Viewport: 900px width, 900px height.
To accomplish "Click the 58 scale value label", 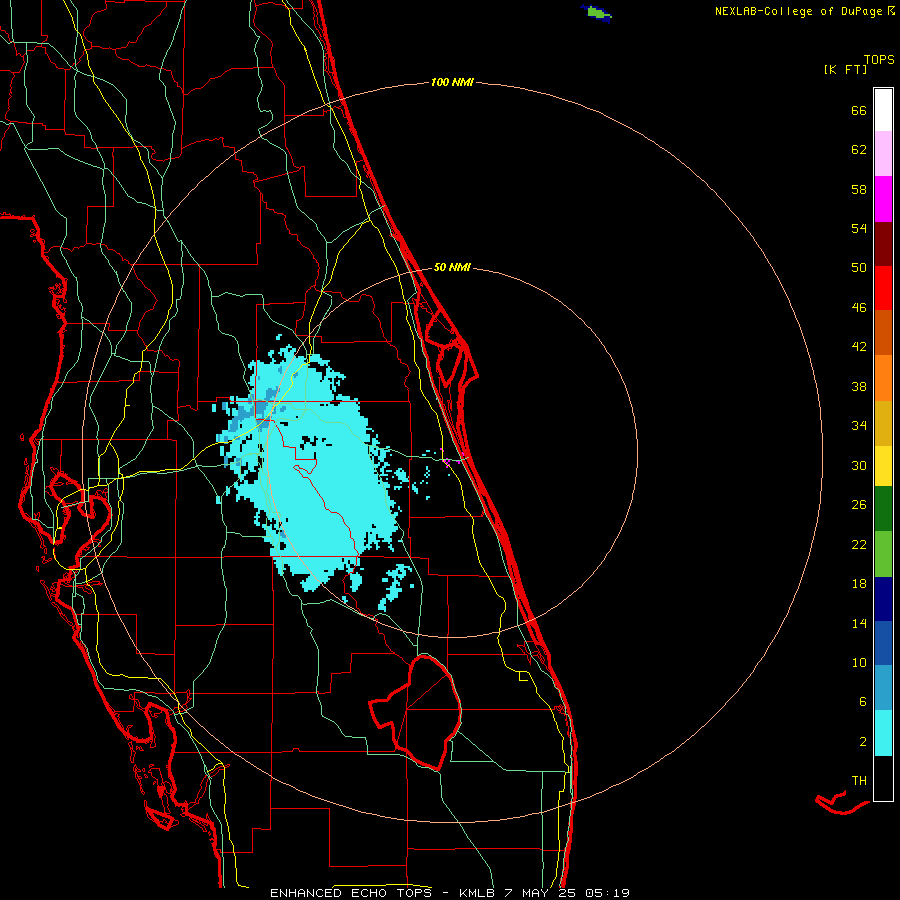I will 859,189.
